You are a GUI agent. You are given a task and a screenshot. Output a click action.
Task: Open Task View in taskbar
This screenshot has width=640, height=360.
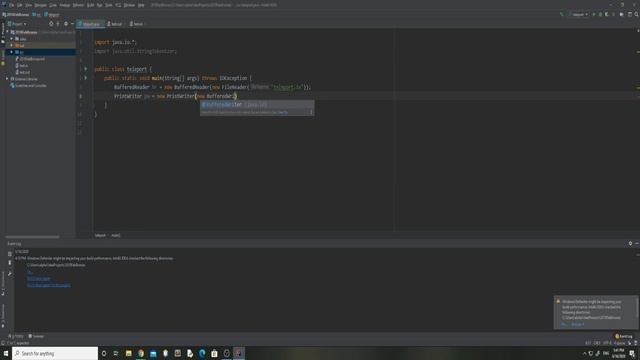point(116,353)
